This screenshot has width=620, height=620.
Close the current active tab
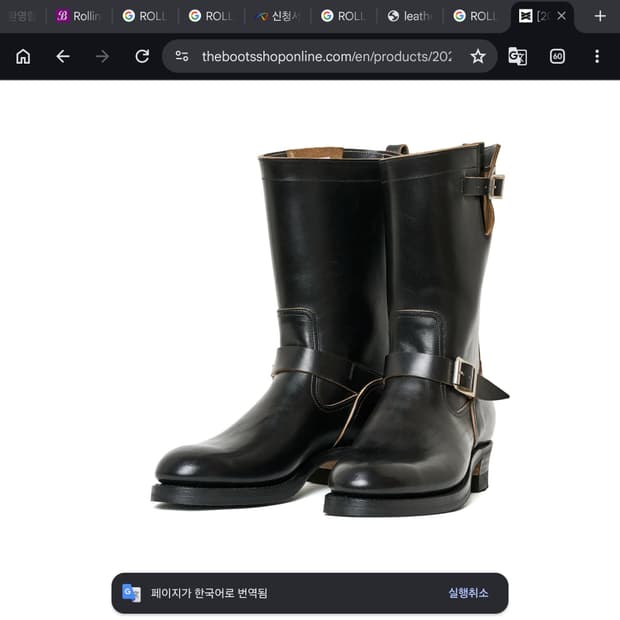(561, 16)
